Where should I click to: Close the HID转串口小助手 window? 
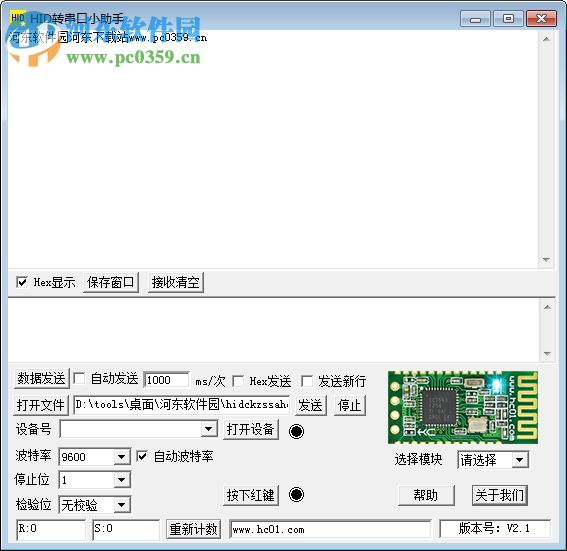(541, 18)
